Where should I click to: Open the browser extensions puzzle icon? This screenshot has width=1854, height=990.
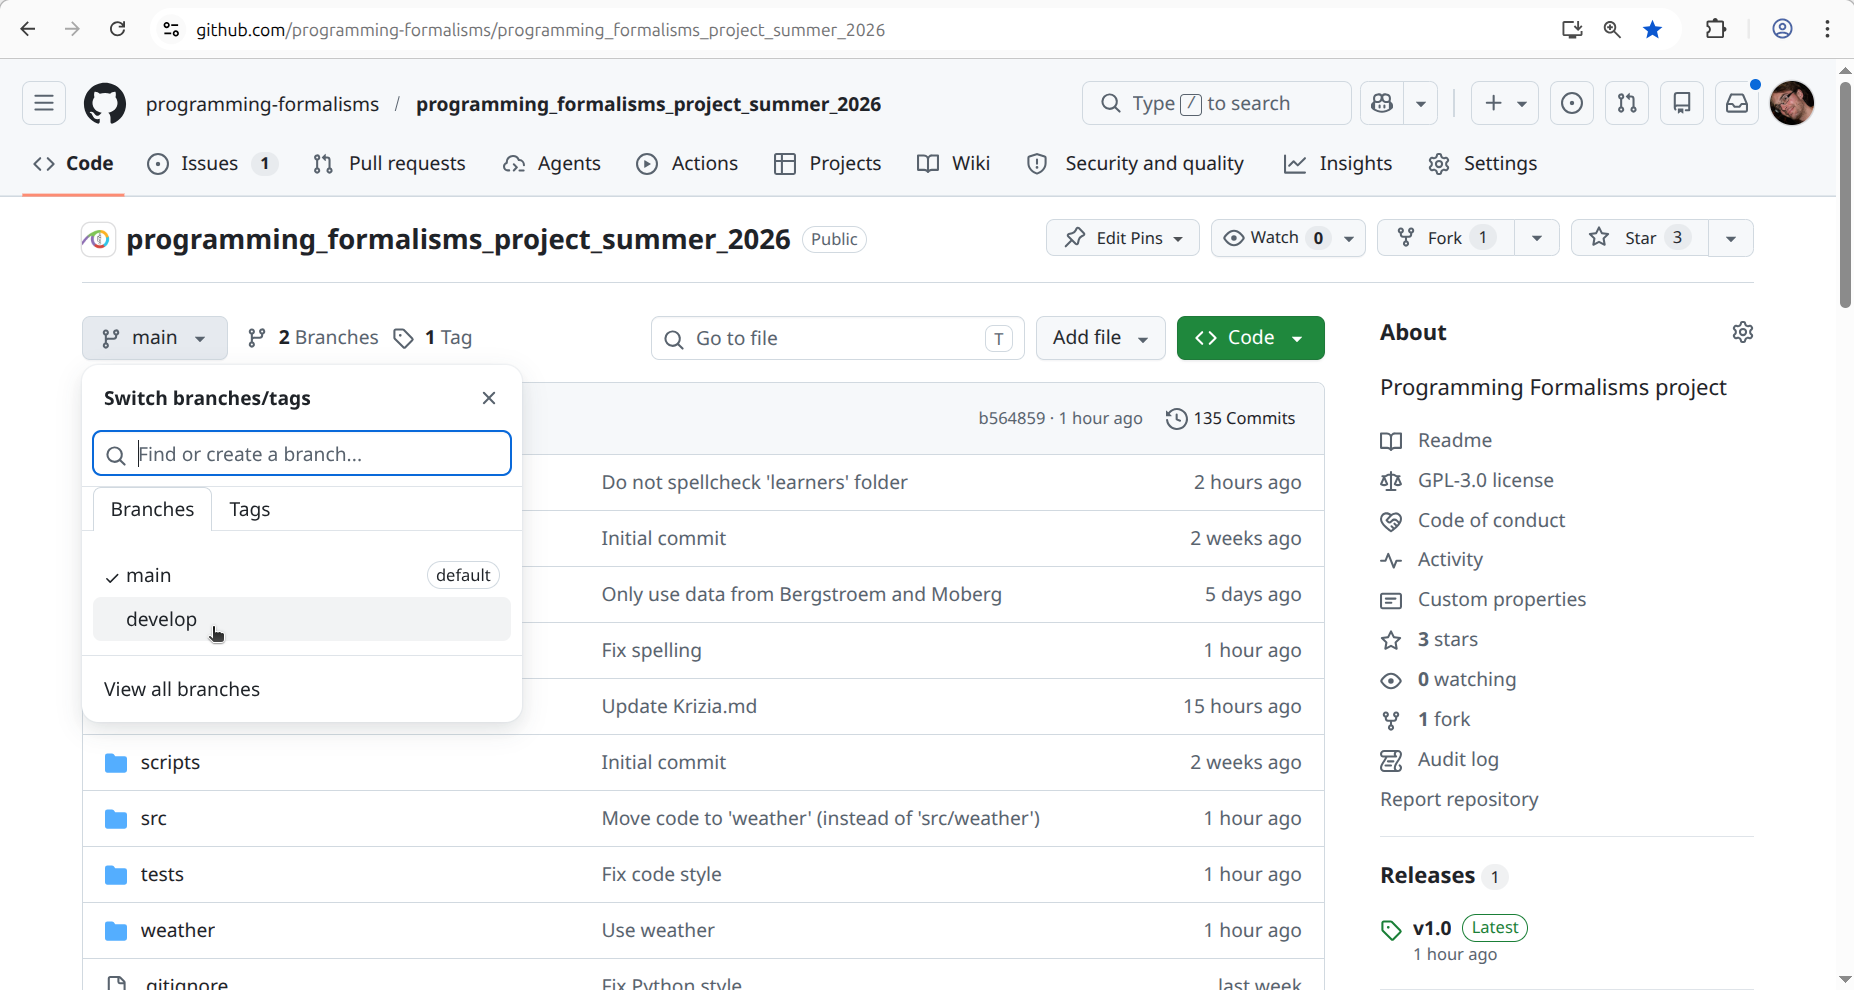tap(1716, 29)
